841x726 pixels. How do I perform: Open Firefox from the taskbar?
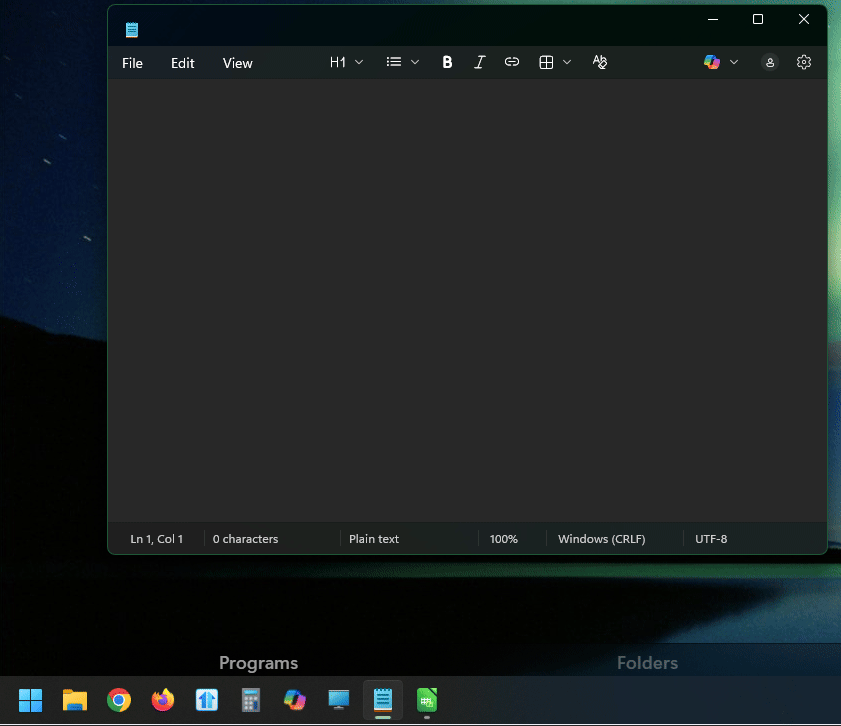pyautogui.click(x=163, y=700)
